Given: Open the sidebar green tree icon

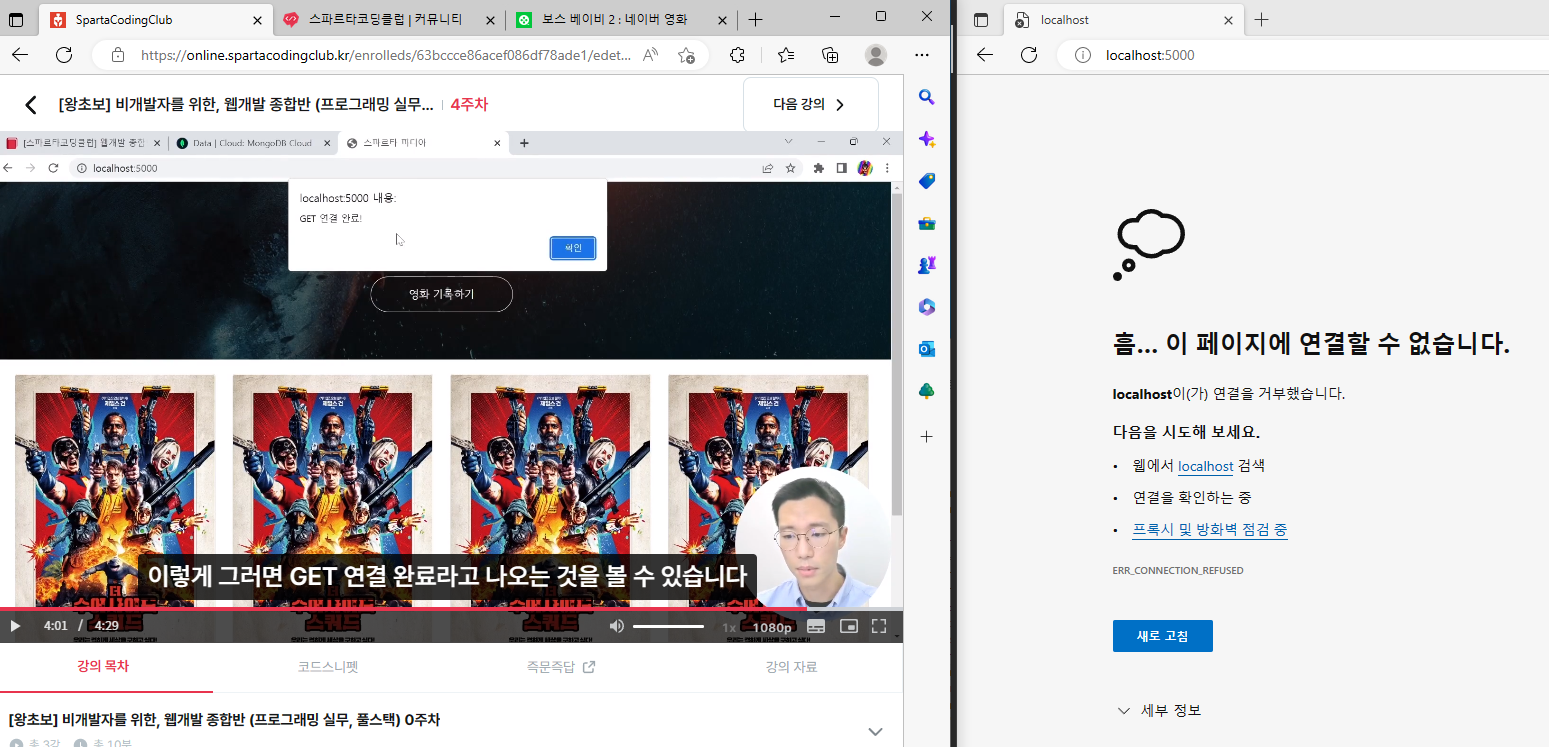Looking at the screenshot, I should [x=926, y=391].
